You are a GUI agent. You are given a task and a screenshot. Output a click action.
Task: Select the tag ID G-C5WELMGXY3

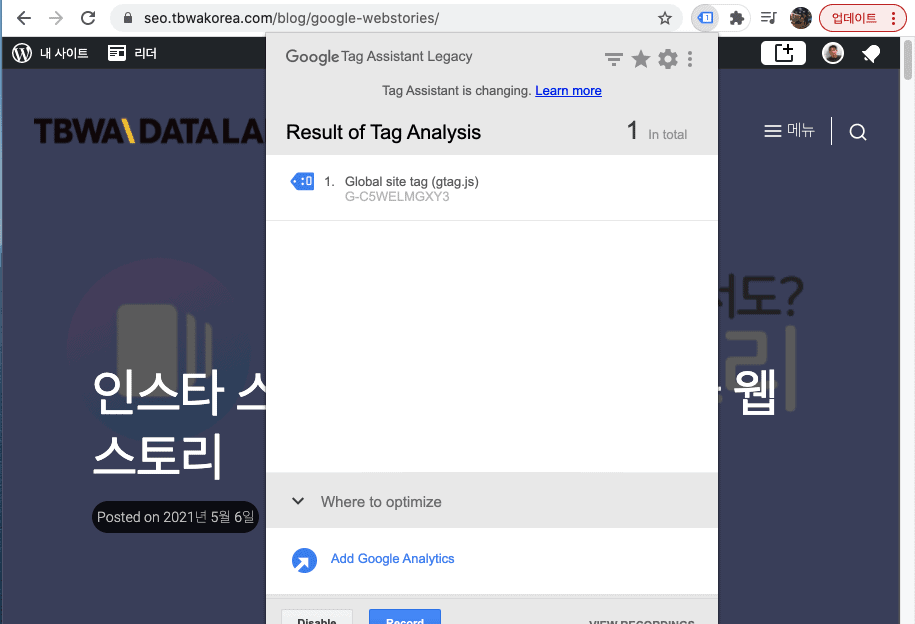(x=397, y=197)
